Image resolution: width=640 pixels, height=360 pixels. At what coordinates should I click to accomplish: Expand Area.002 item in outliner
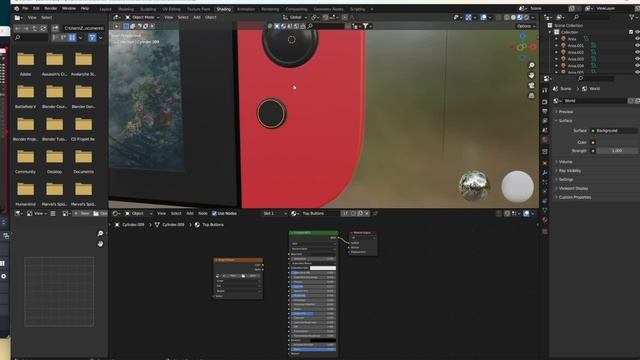[556, 52]
